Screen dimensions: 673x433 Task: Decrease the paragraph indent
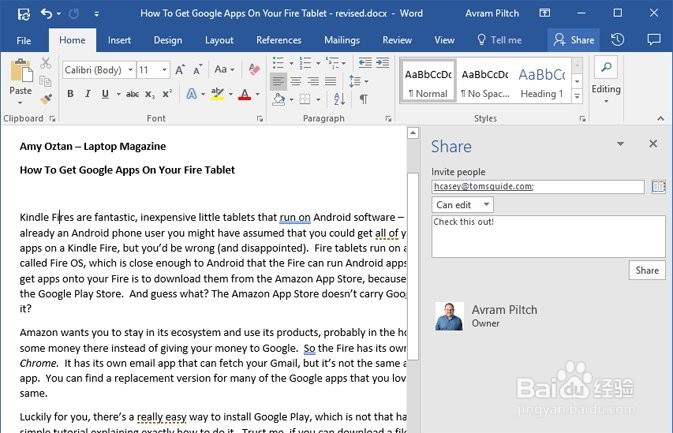[x=365, y=63]
